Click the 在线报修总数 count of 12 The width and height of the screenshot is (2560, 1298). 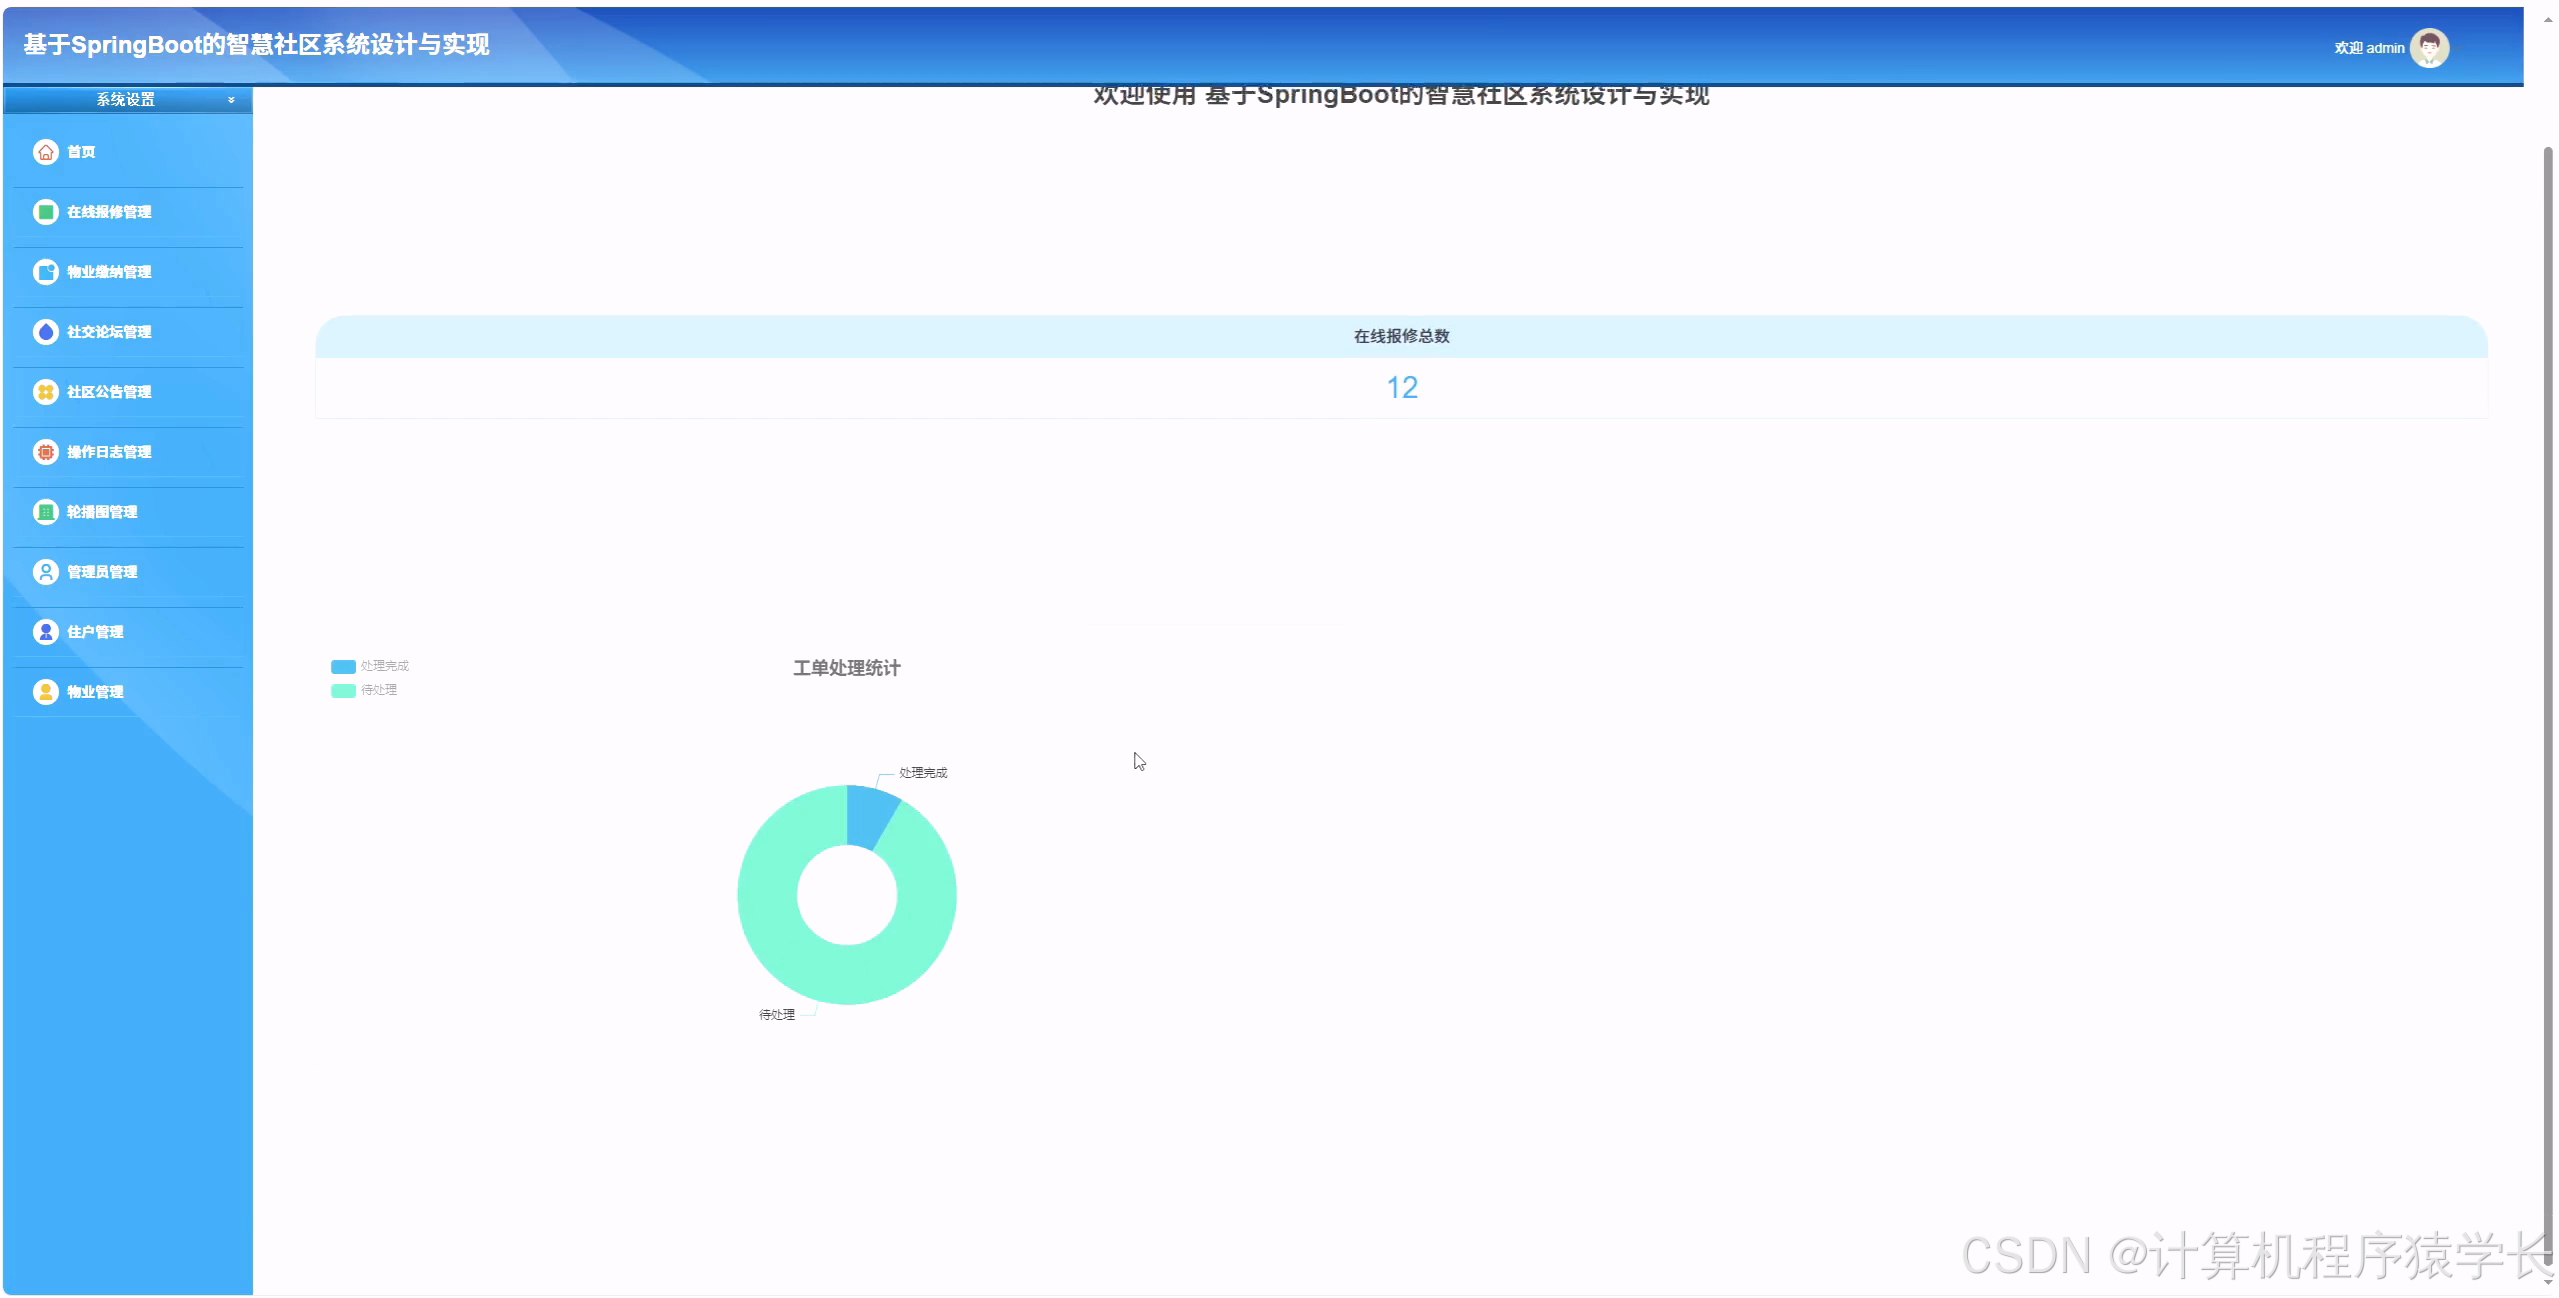(1401, 388)
